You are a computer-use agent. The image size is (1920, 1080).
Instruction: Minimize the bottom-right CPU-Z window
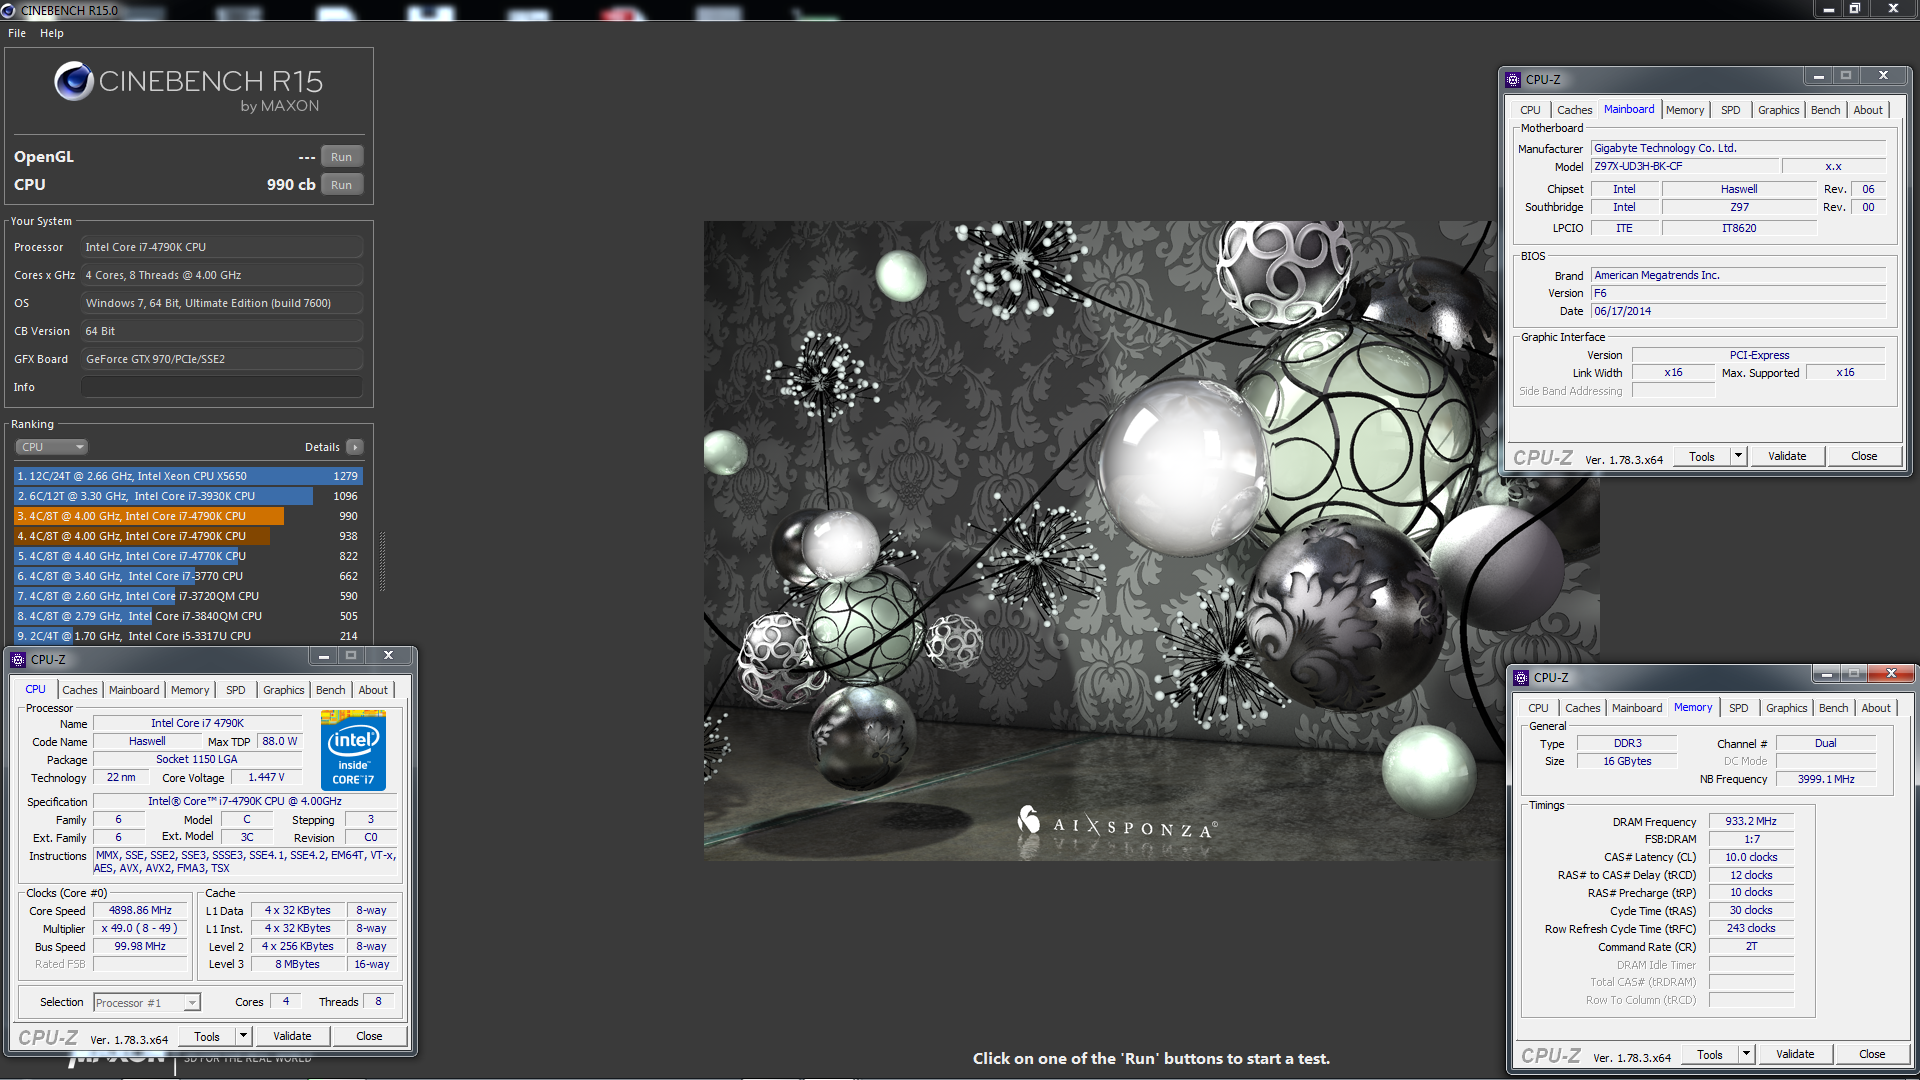tap(1826, 674)
